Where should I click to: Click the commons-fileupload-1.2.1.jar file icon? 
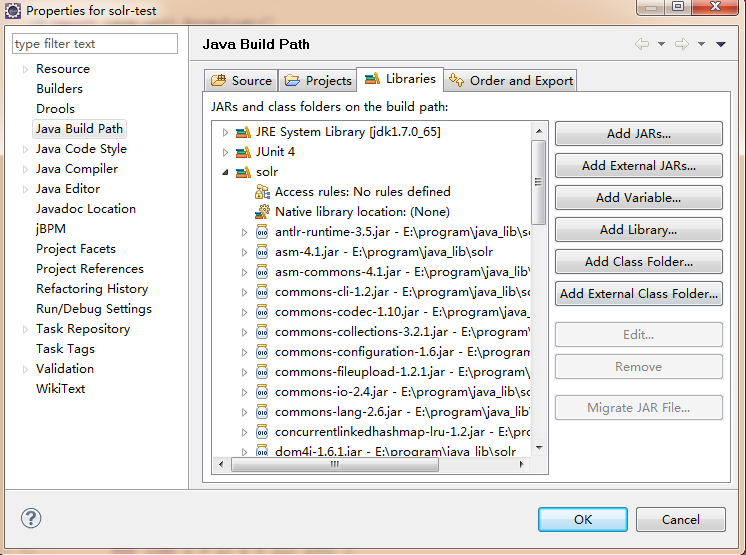[262, 372]
